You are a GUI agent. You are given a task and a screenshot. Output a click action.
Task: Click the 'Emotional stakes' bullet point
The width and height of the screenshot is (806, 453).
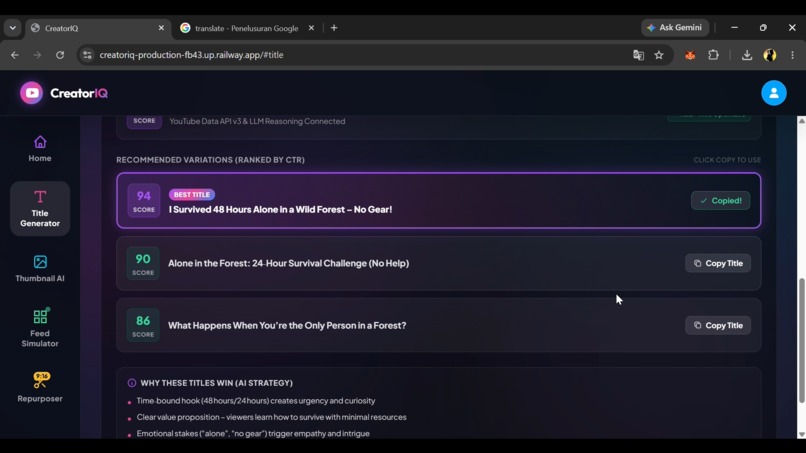[253, 433]
